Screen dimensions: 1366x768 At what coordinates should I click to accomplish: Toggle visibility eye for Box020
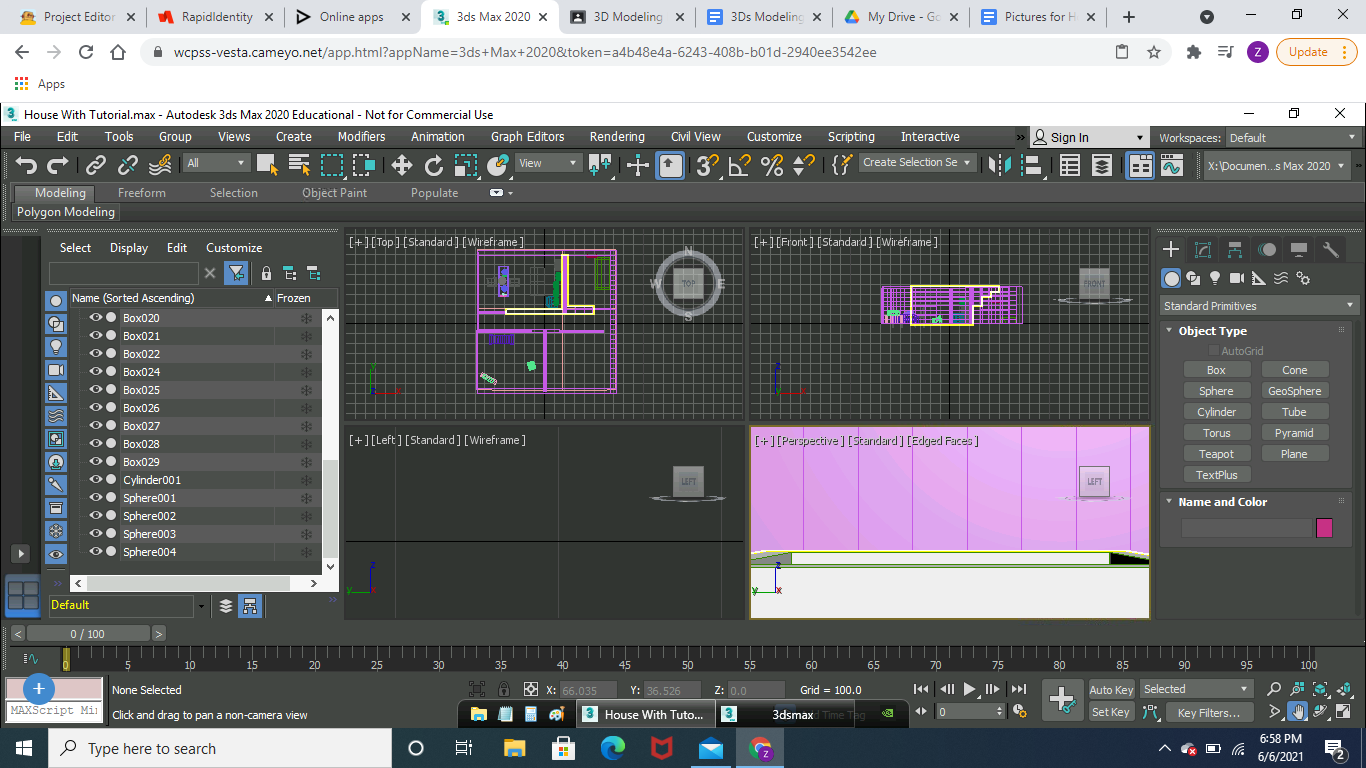pos(96,318)
